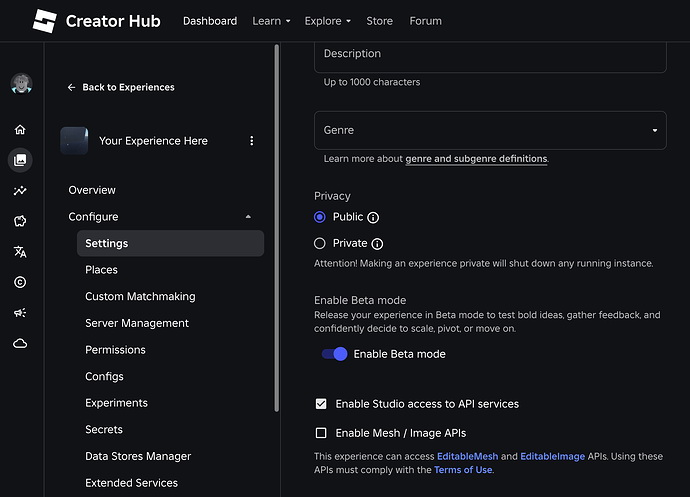Open the translation icon in sidebar
The width and height of the screenshot is (690, 497).
20,252
